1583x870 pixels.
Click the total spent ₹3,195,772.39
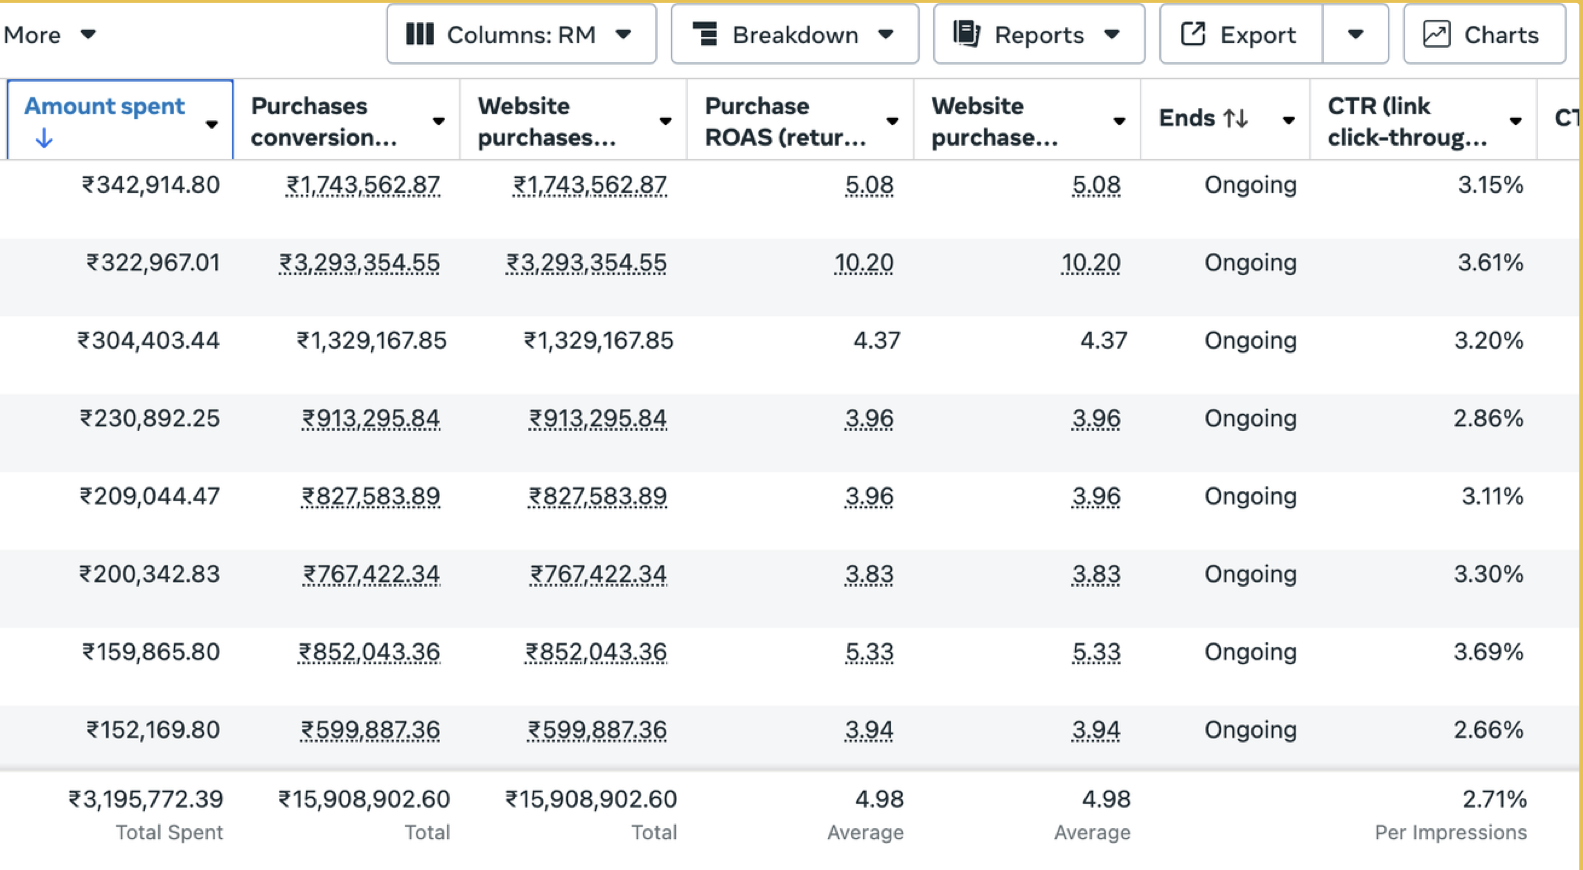(x=146, y=799)
